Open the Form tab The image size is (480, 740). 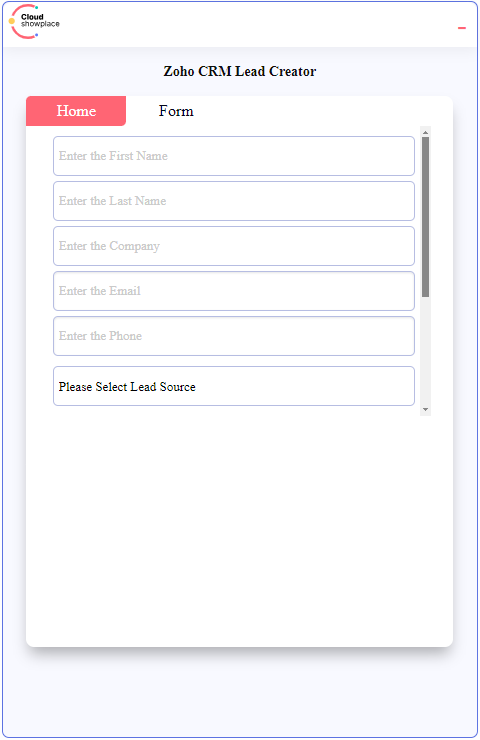(x=176, y=111)
